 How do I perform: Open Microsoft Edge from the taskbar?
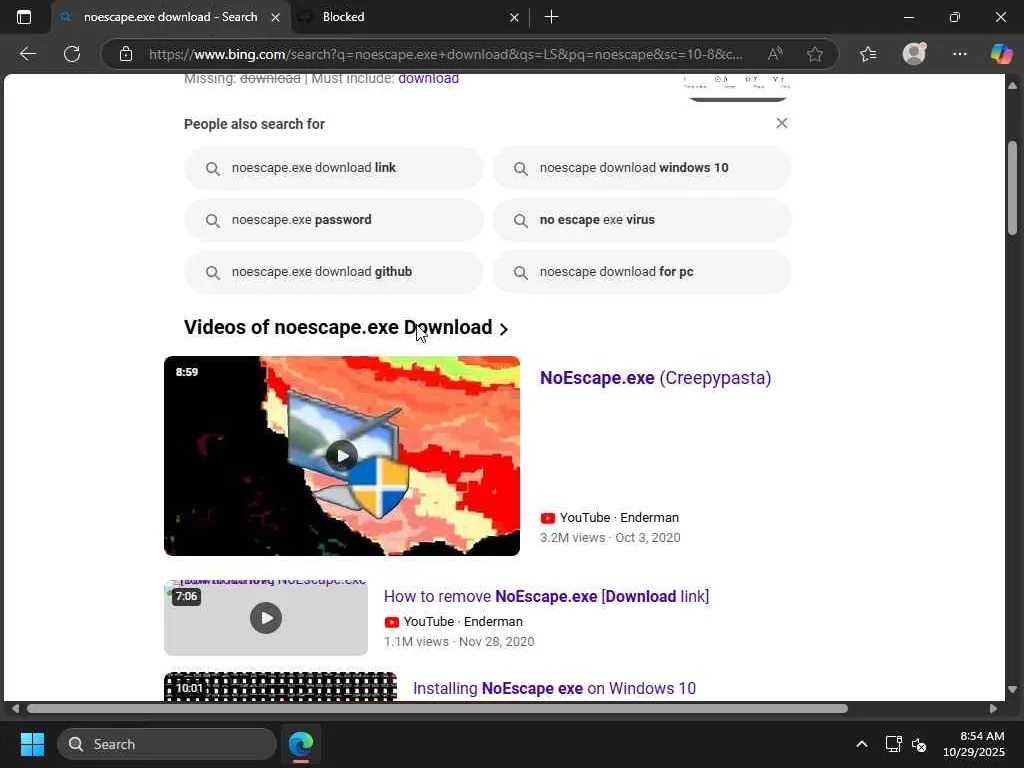click(301, 744)
